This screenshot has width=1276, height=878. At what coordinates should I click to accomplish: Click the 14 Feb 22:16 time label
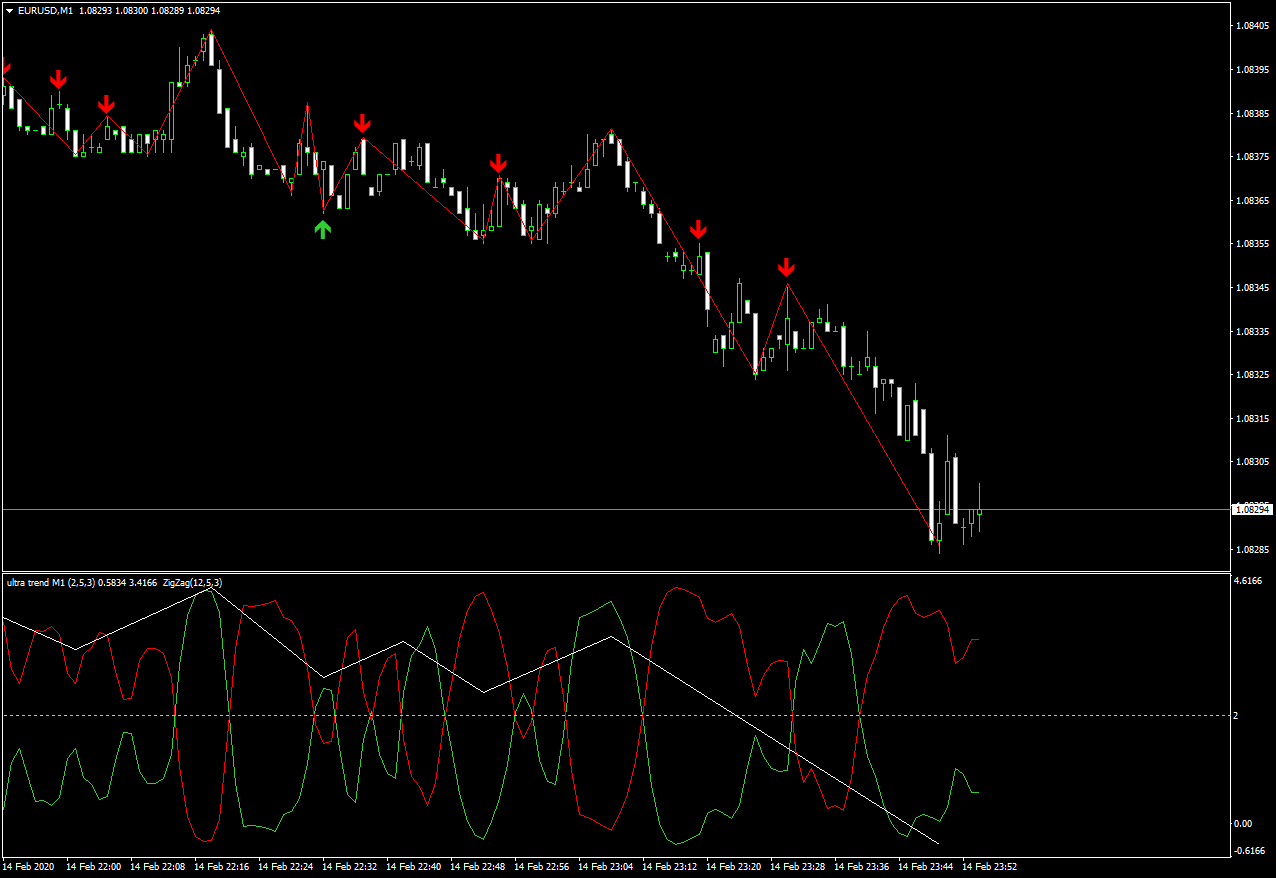(x=221, y=867)
